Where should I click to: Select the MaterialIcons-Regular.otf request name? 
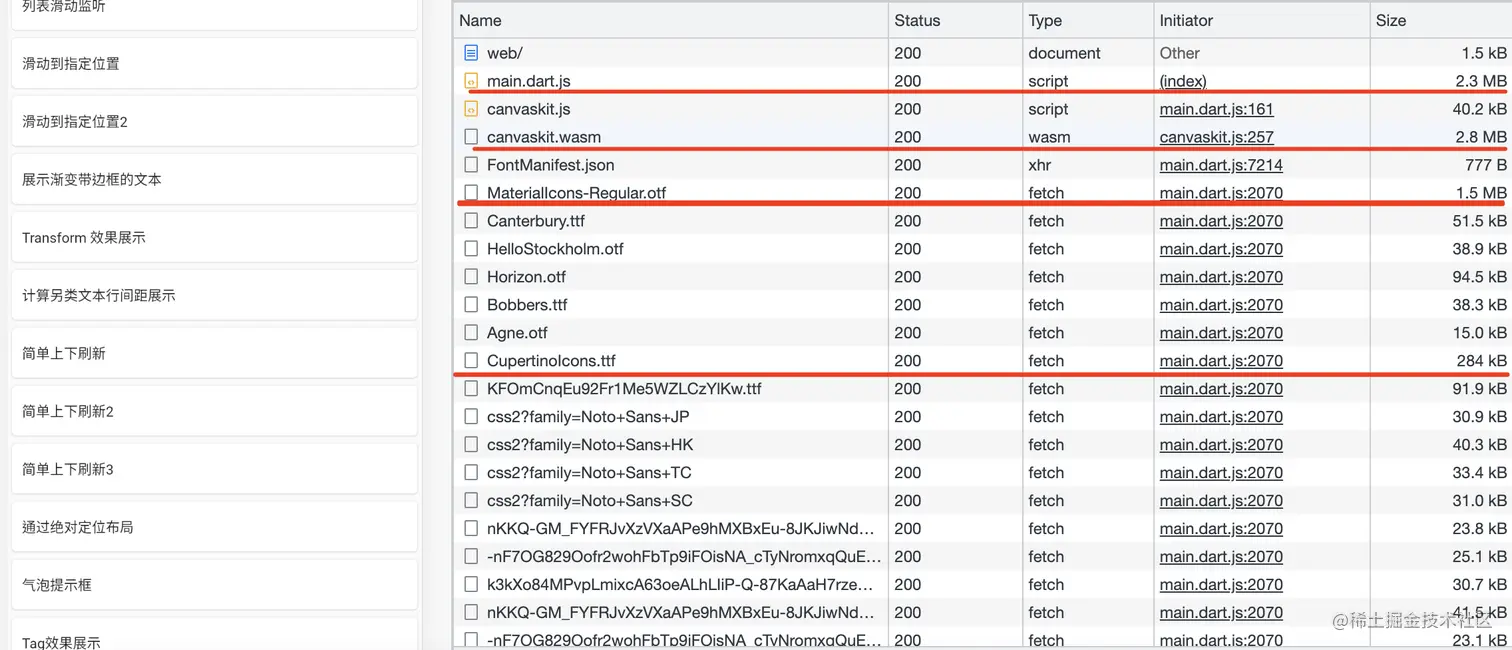(576, 193)
